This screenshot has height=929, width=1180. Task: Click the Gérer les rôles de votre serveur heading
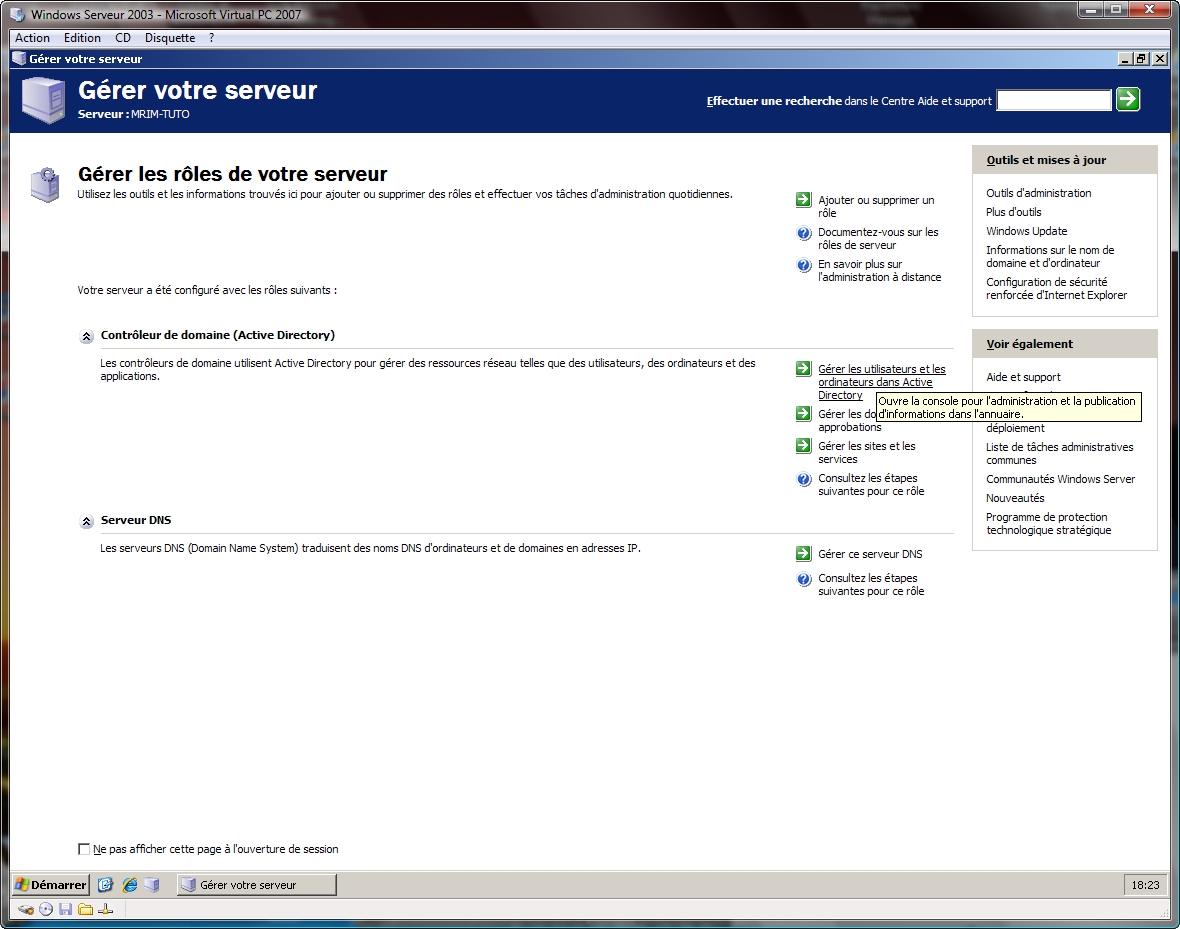coord(233,174)
